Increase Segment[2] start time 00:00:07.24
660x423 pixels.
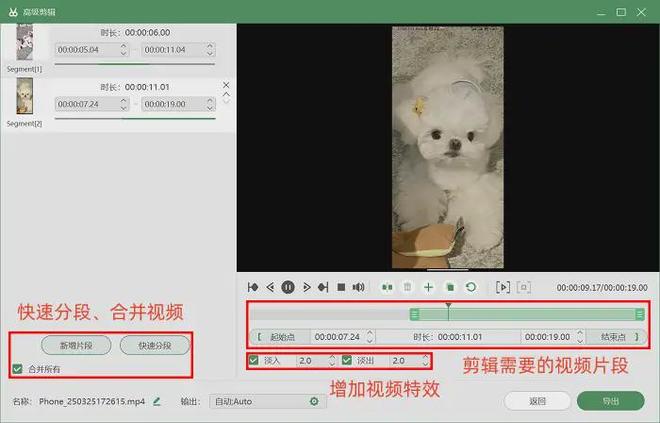pyautogui.click(x=123, y=101)
